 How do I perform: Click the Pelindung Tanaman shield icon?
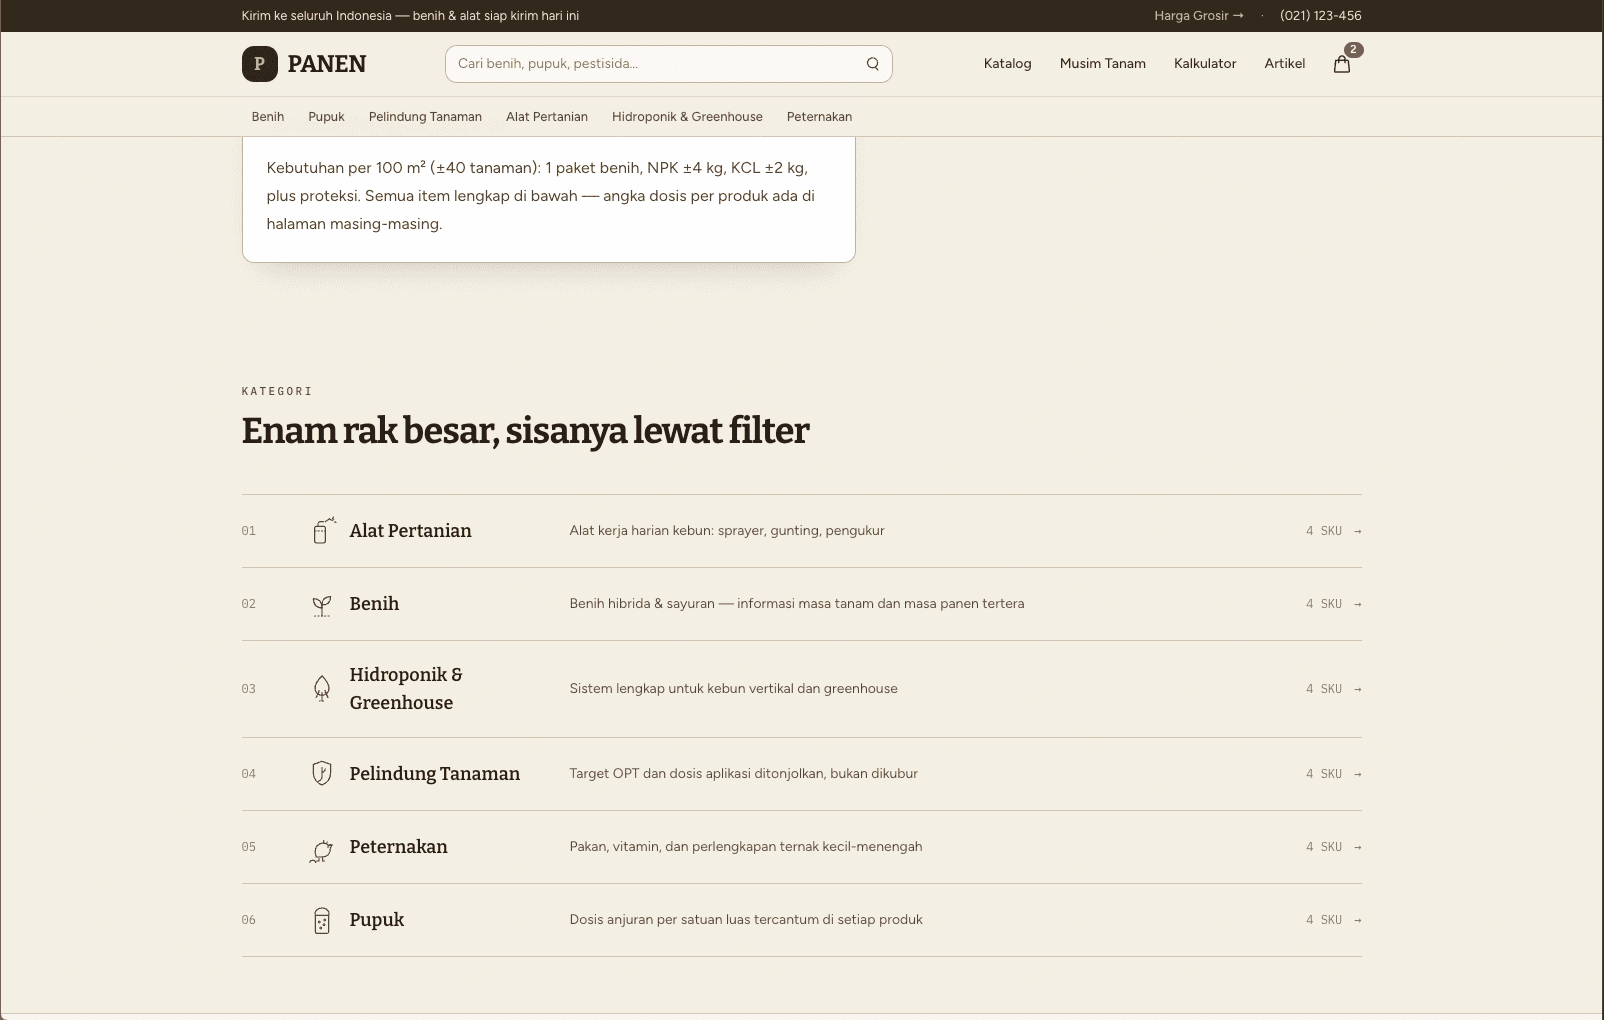[x=322, y=773]
